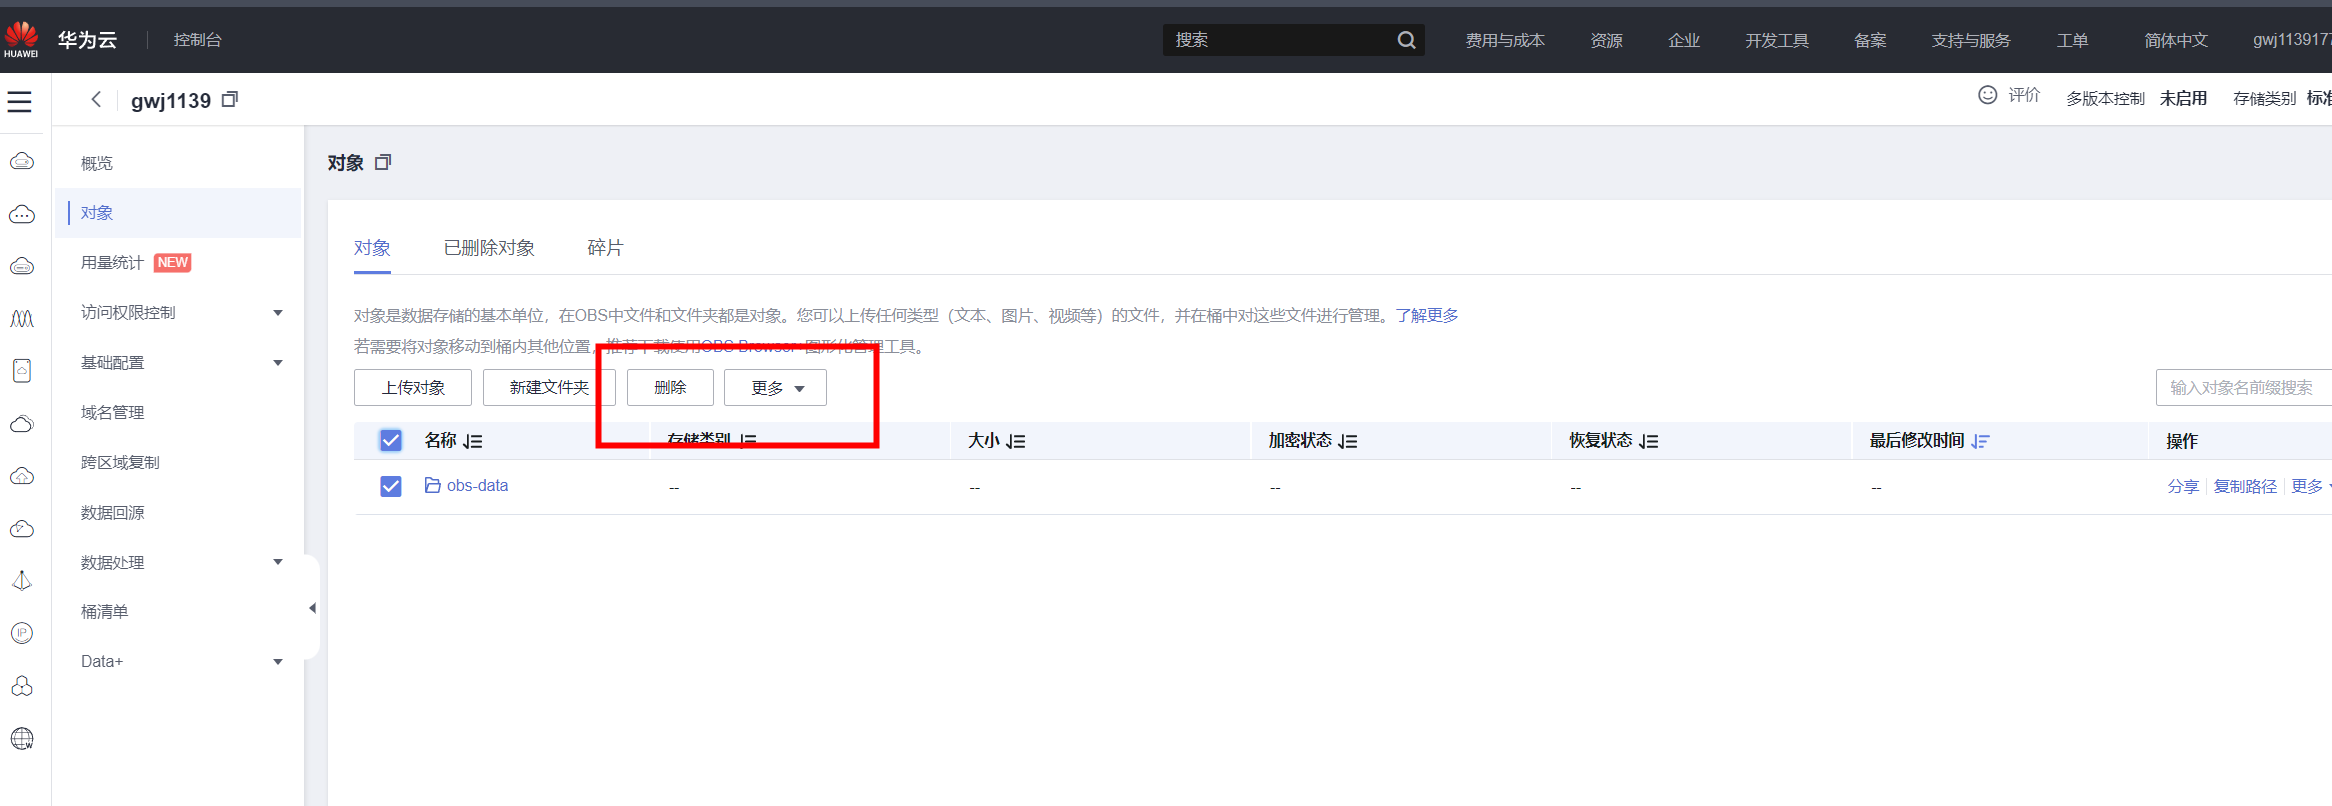Toggle the select-all checkbox in table header
This screenshot has width=2332, height=806.
point(391,440)
